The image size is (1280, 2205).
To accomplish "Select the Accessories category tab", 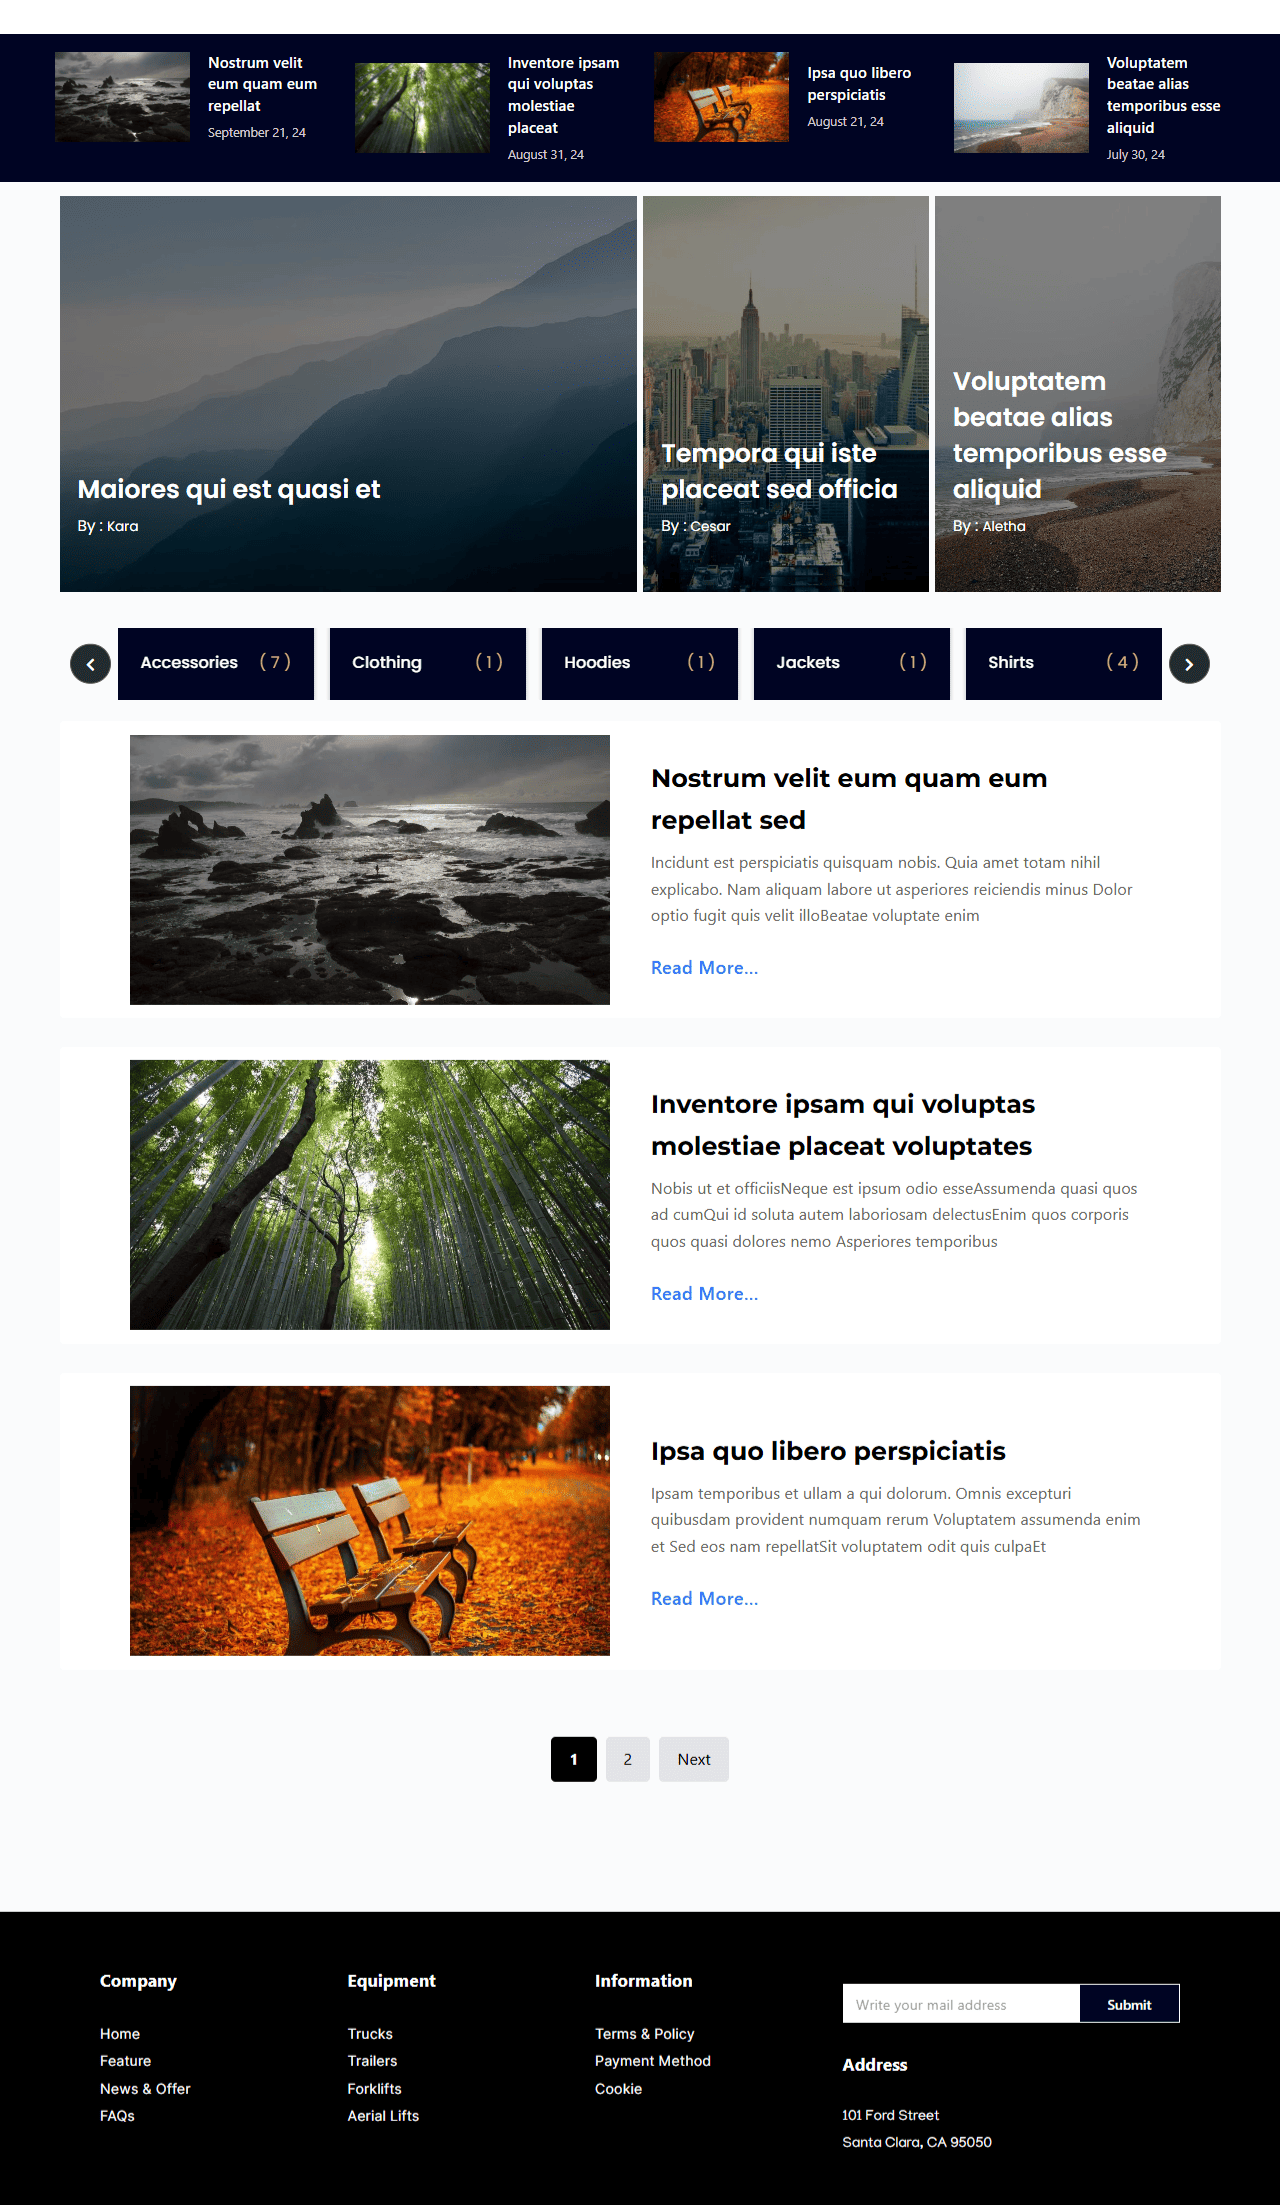I will tap(216, 663).
